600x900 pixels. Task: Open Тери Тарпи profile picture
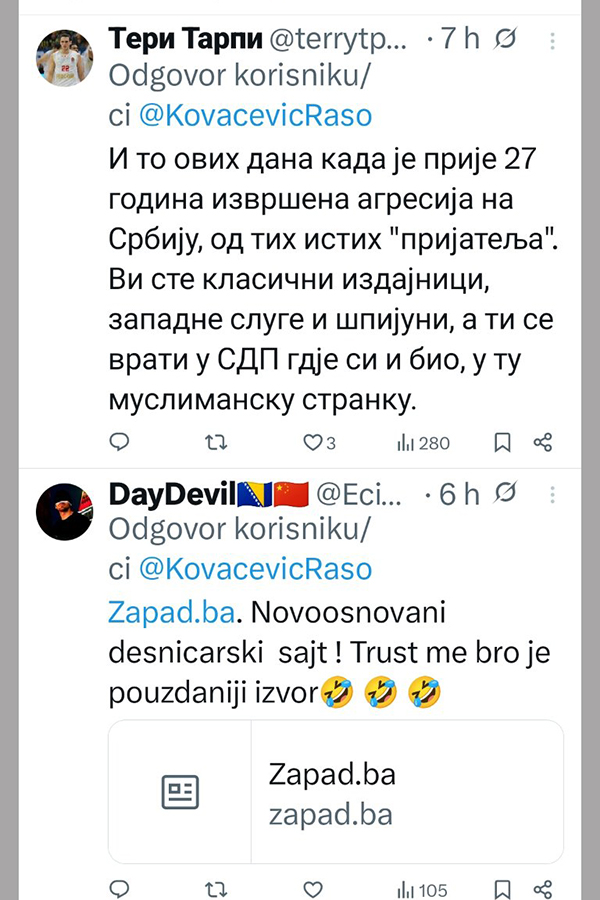(64, 57)
